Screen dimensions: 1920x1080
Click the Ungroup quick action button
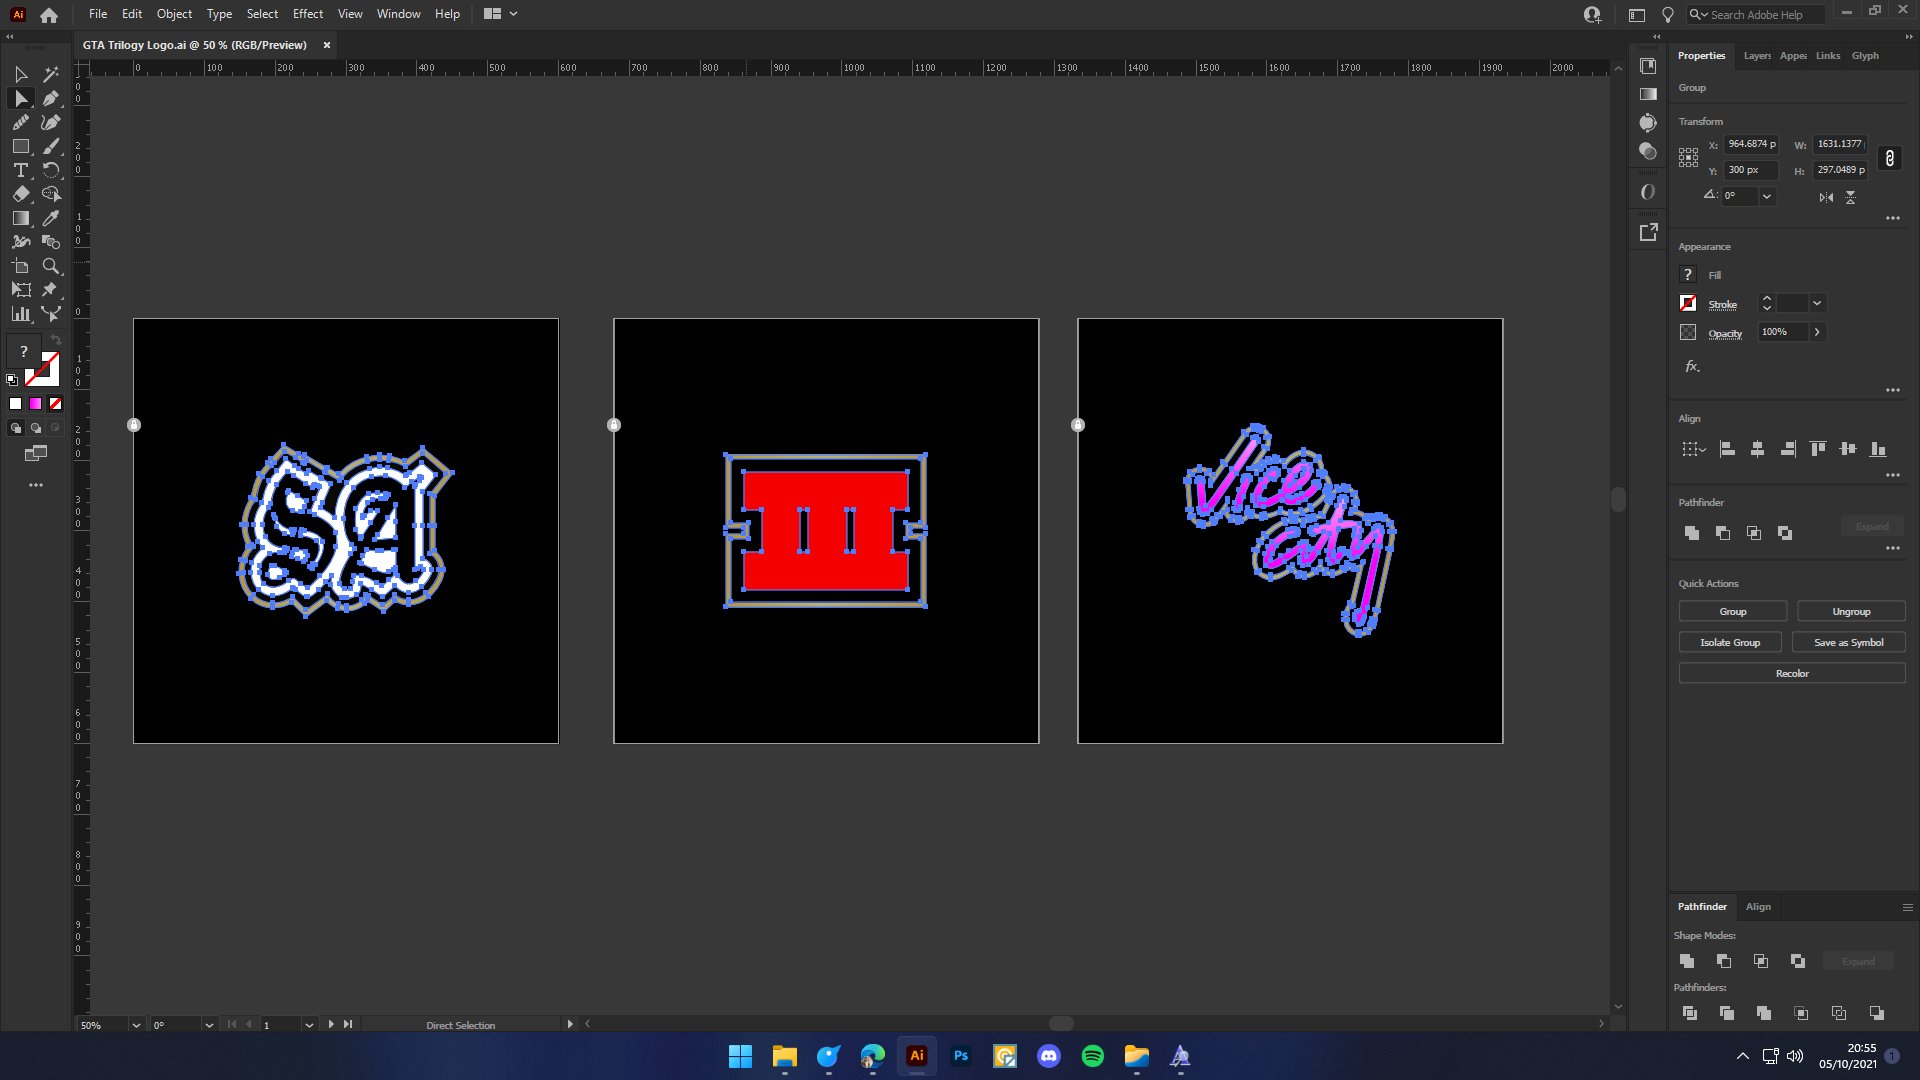1850,611
